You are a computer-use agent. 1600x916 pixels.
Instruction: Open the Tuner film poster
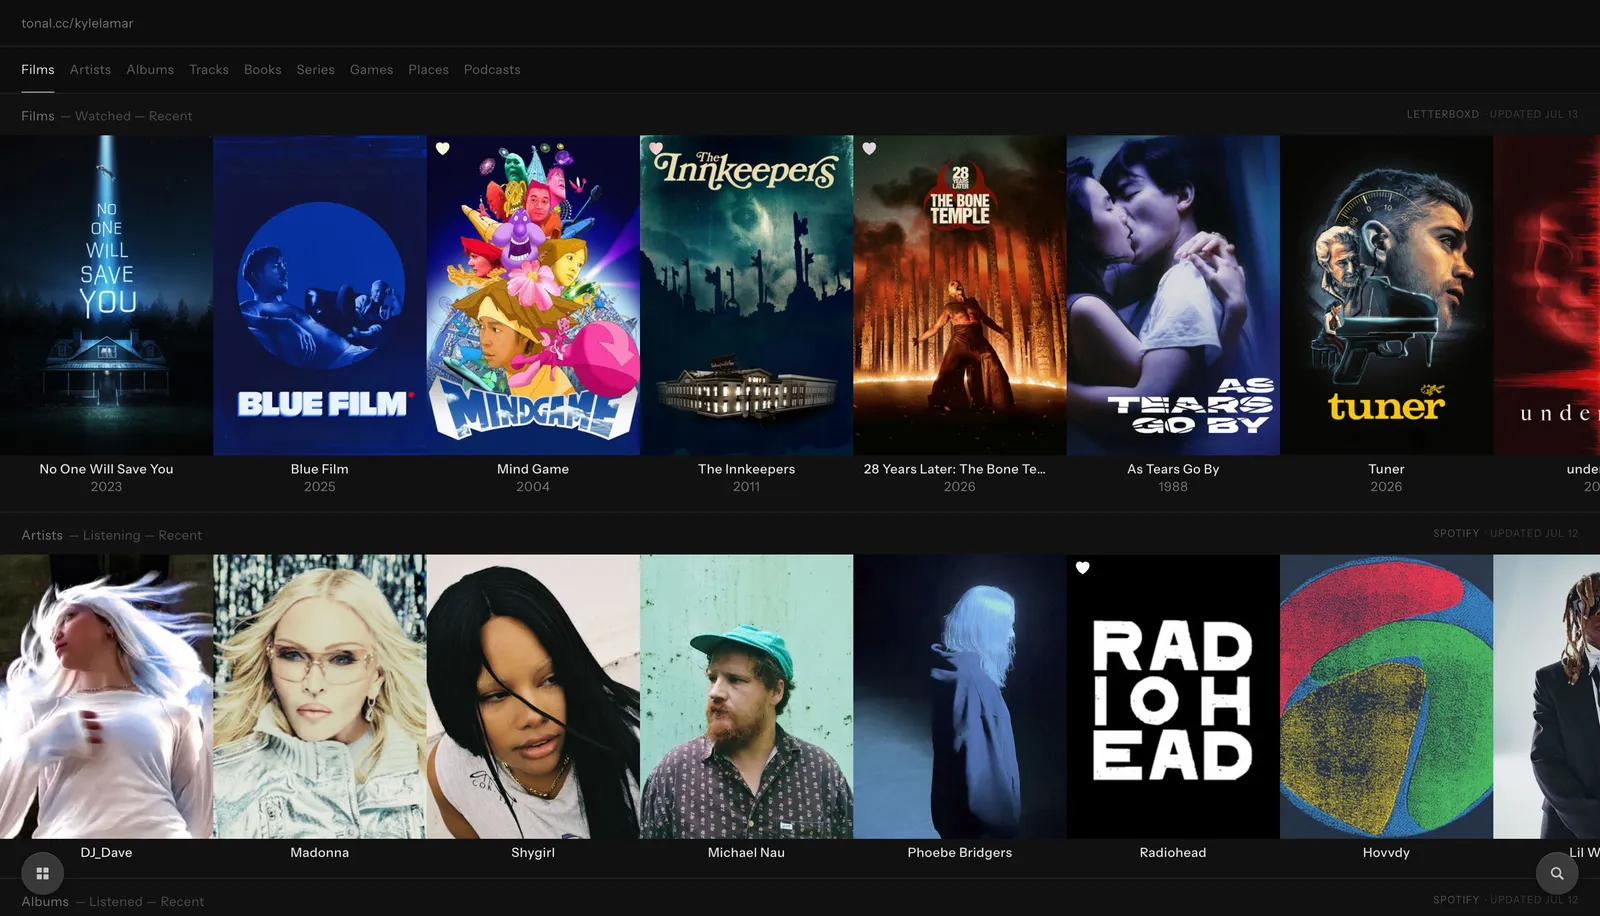[x=1386, y=295]
